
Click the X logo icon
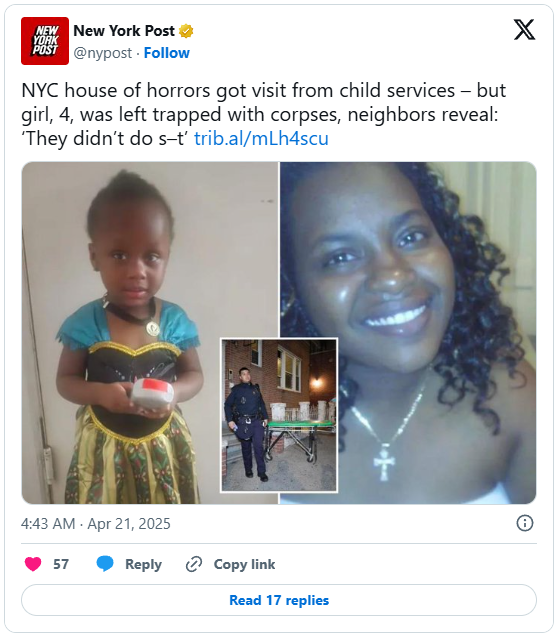click(524, 30)
